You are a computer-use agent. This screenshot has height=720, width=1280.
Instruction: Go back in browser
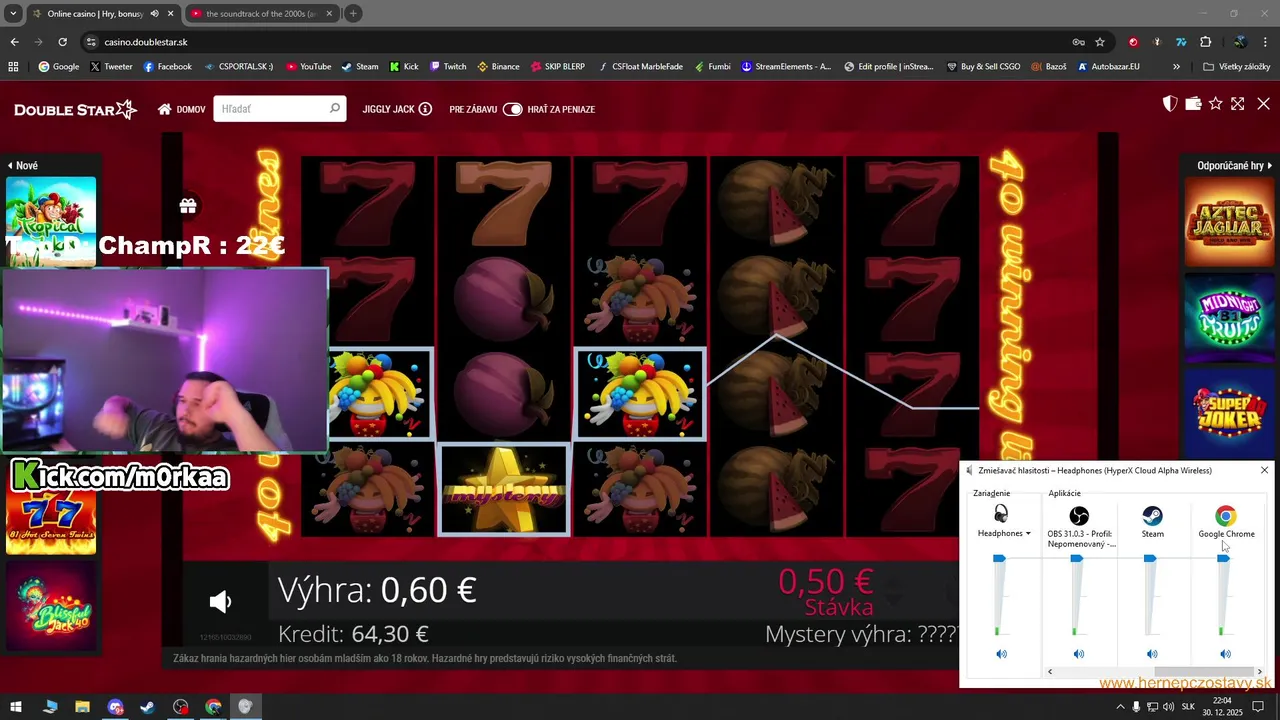(x=14, y=42)
